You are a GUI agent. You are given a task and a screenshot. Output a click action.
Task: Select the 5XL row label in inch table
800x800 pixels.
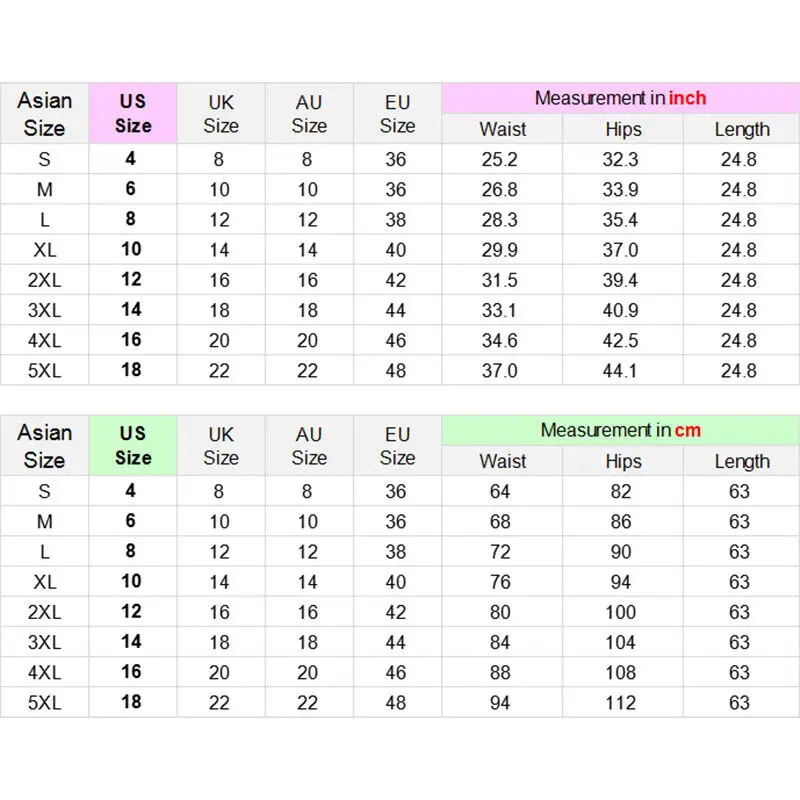pos(44,370)
